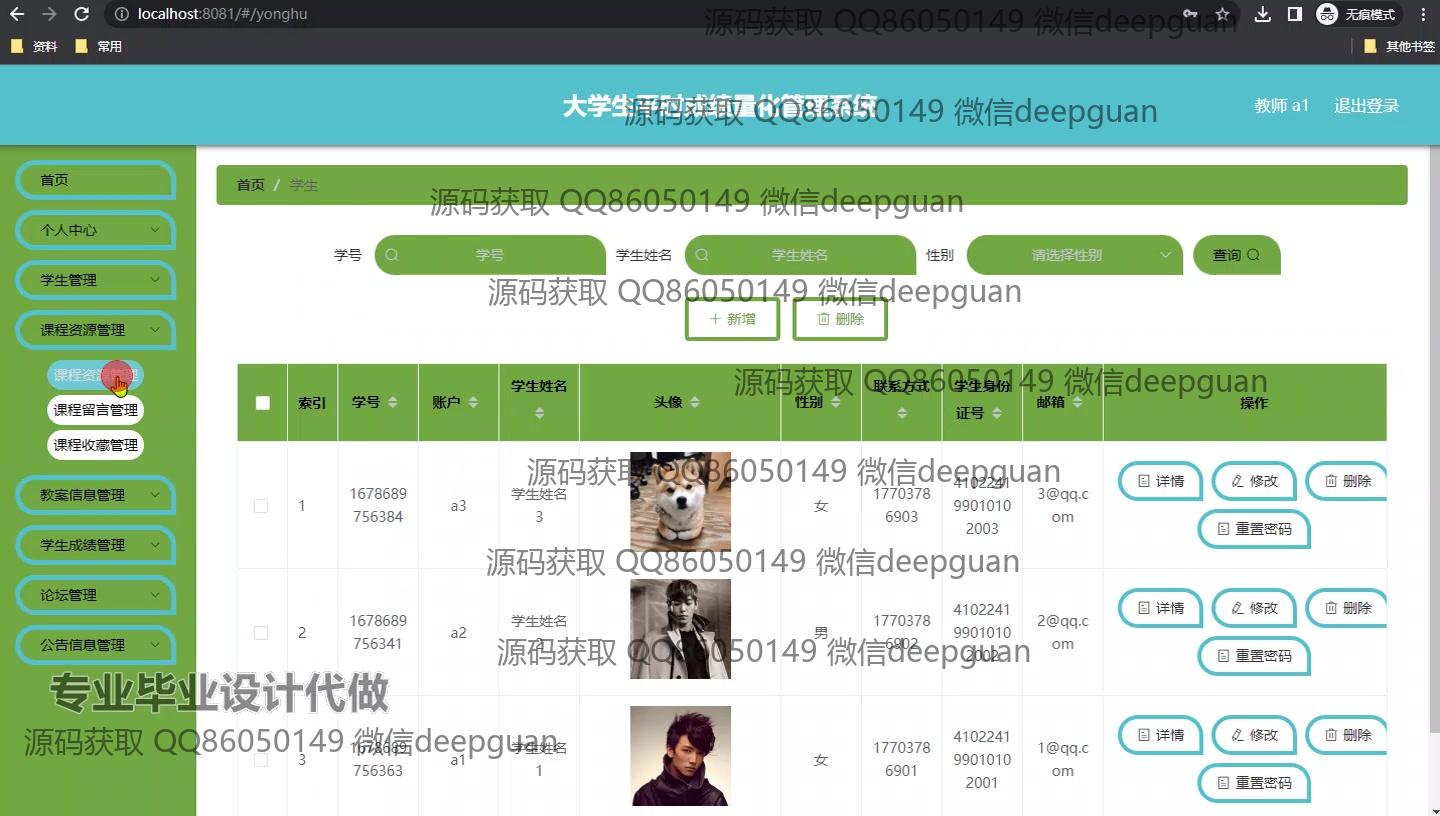This screenshot has height=816, width=1440.
Task: Click the 退出登录 logout link
Action: (x=1366, y=105)
